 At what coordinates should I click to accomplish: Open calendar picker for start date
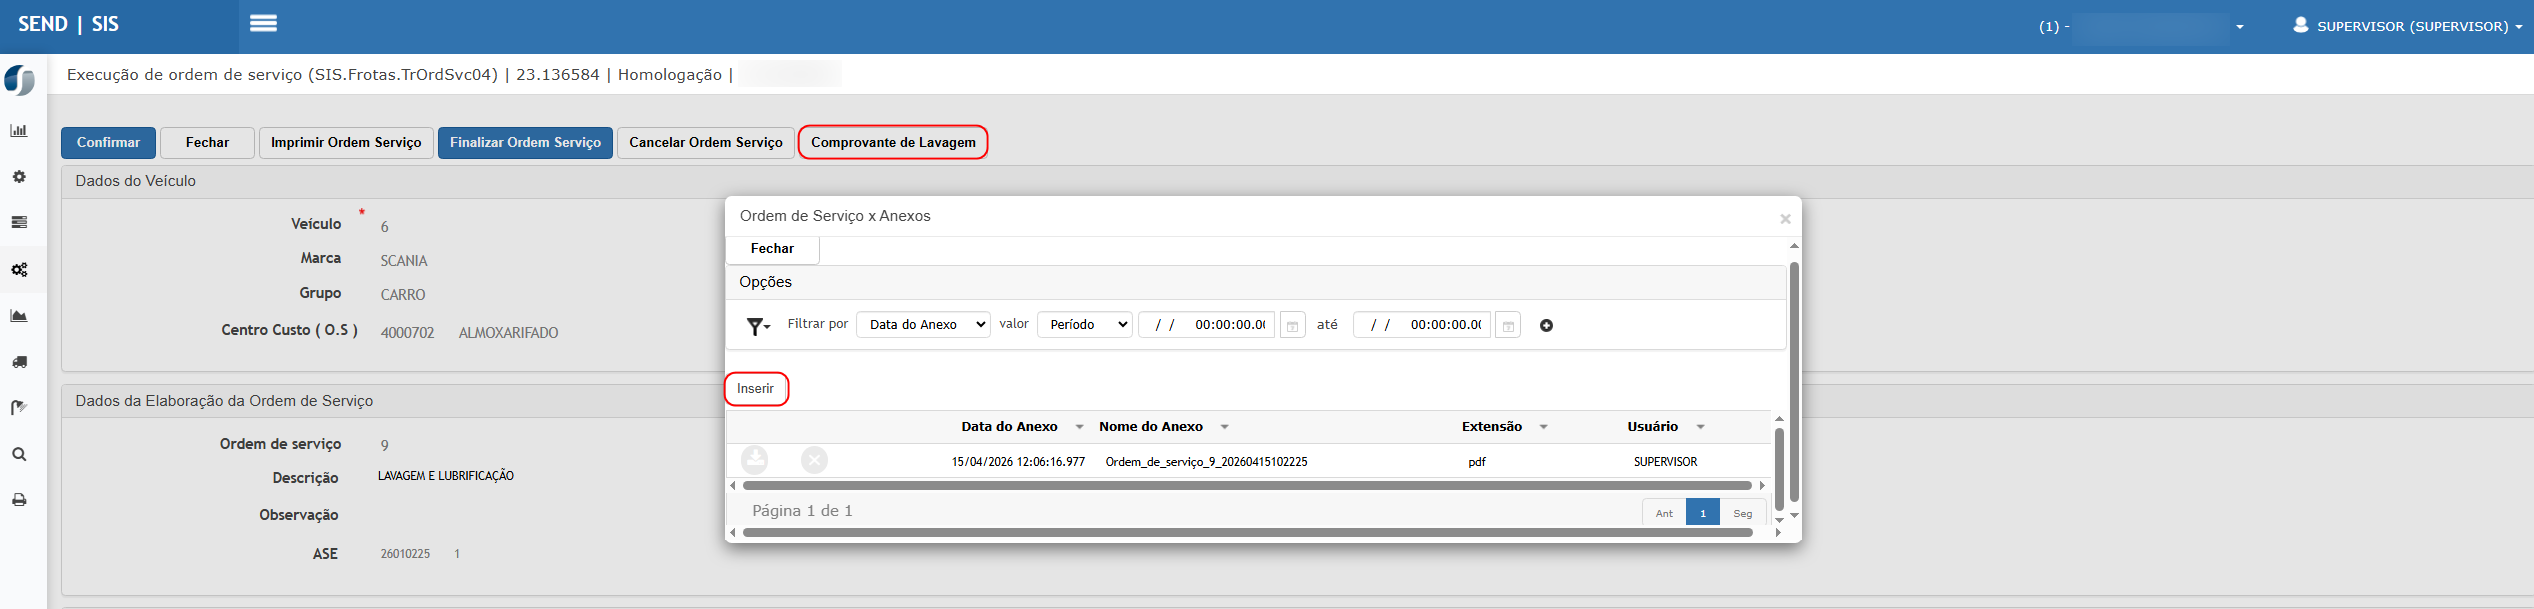tap(1292, 326)
